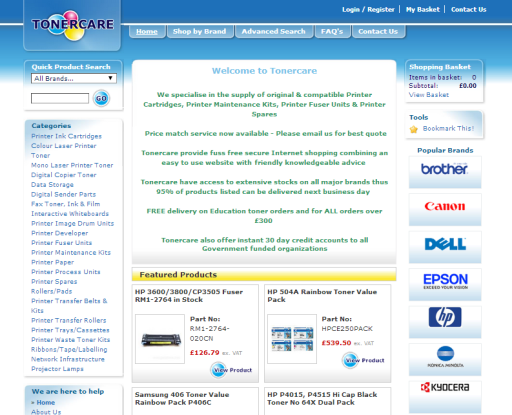Open the FAQ's tab

[332, 32]
